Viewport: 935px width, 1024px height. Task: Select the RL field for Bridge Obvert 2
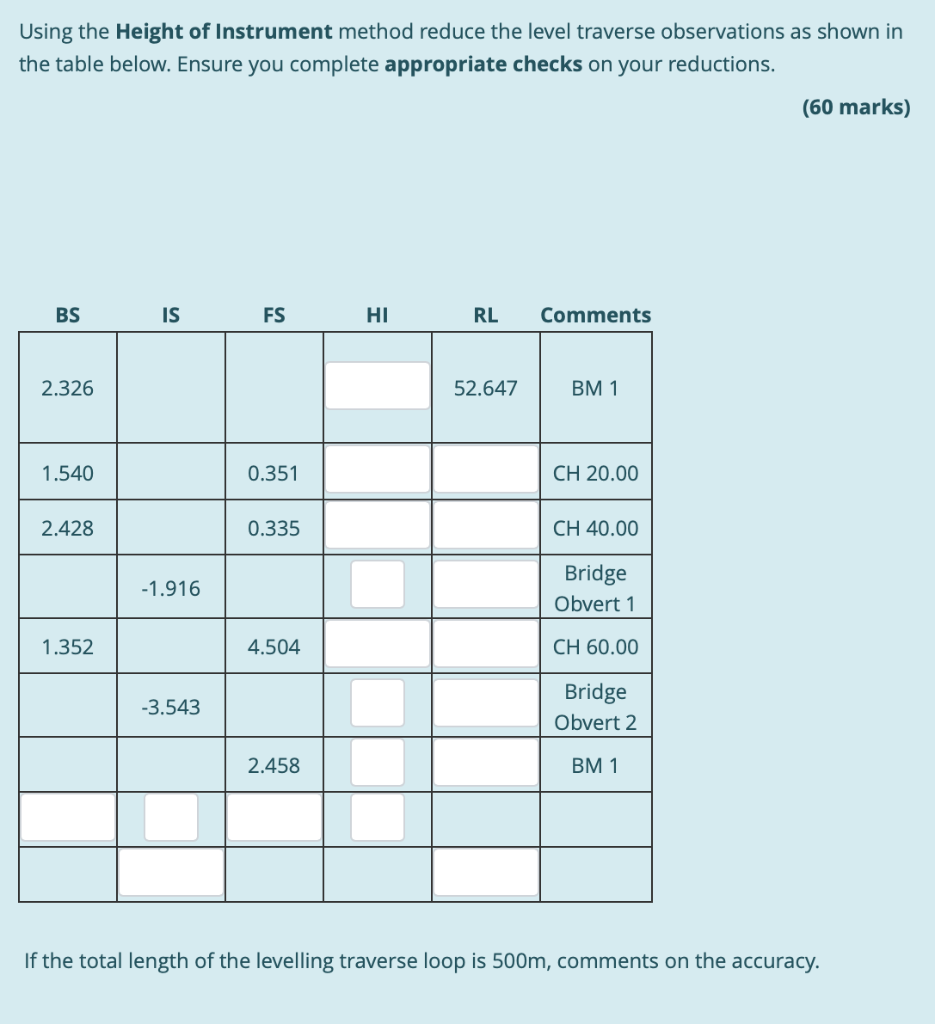[484, 701]
